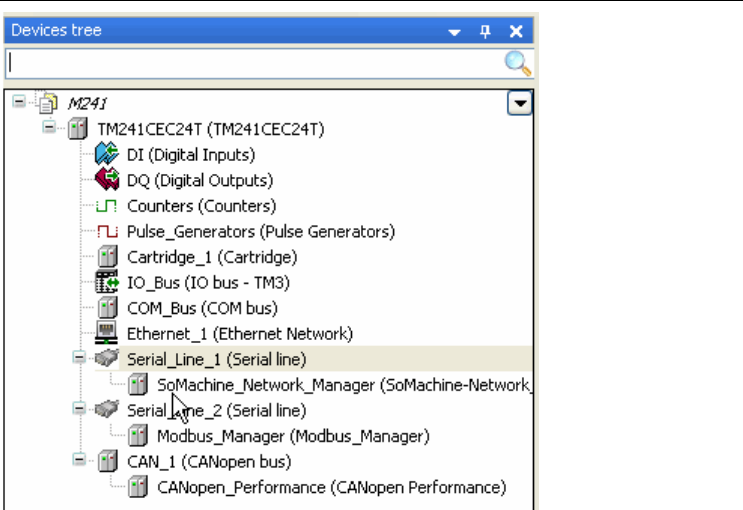Click the Serial_Line_1 connector icon
Image resolution: width=743 pixels, height=510 pixels.
(107, 358)
